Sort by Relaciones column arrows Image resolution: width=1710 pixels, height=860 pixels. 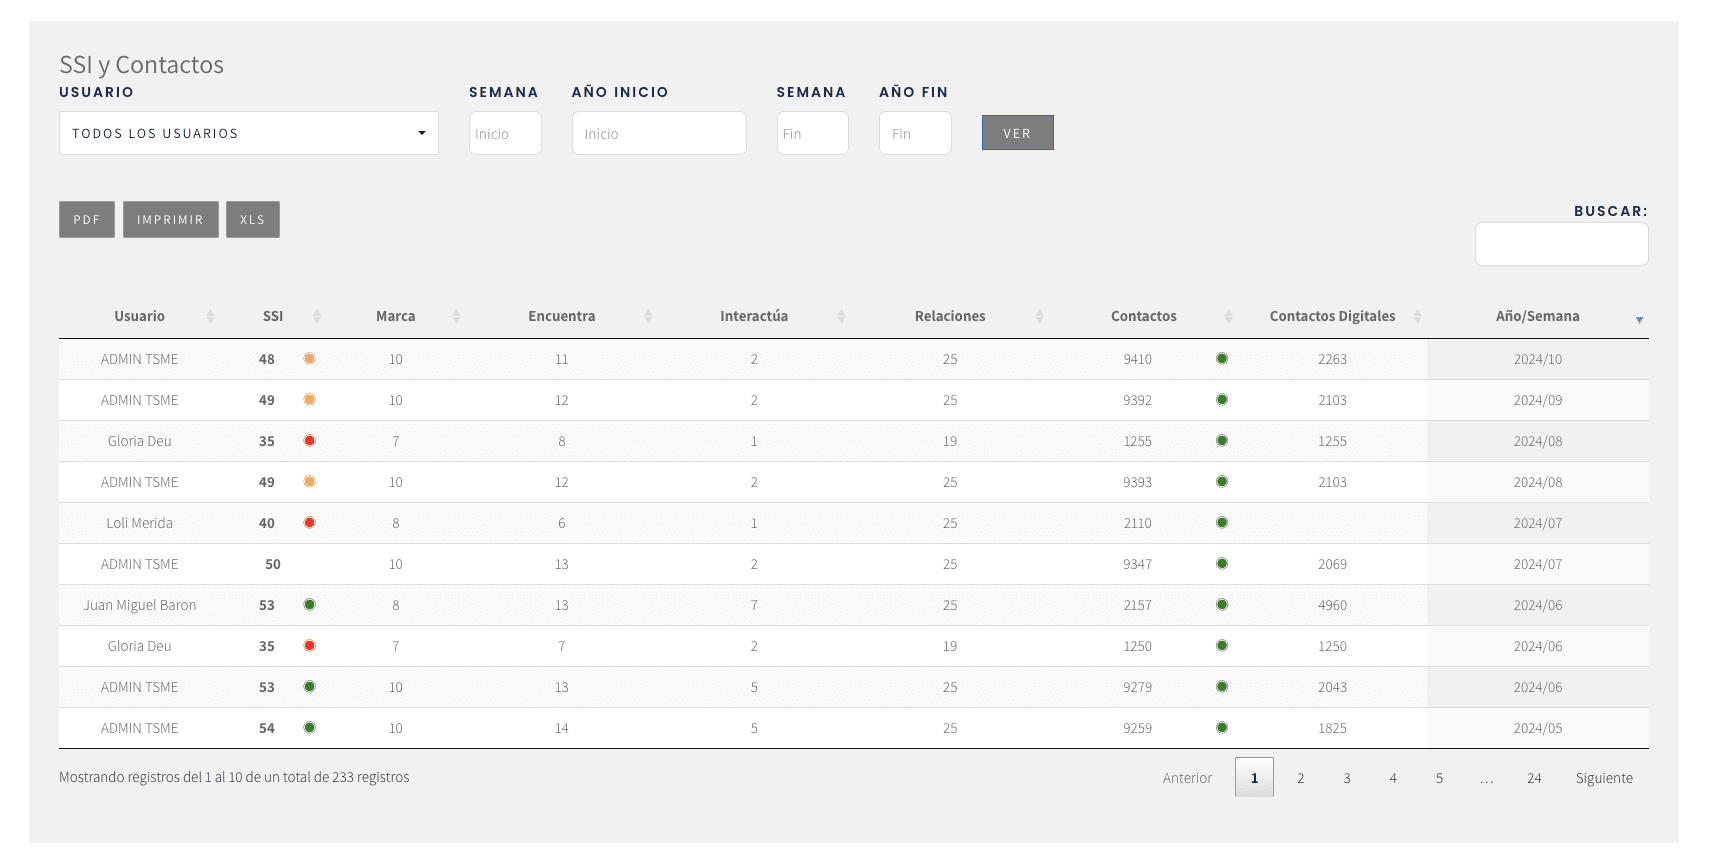pos(1039,317)
